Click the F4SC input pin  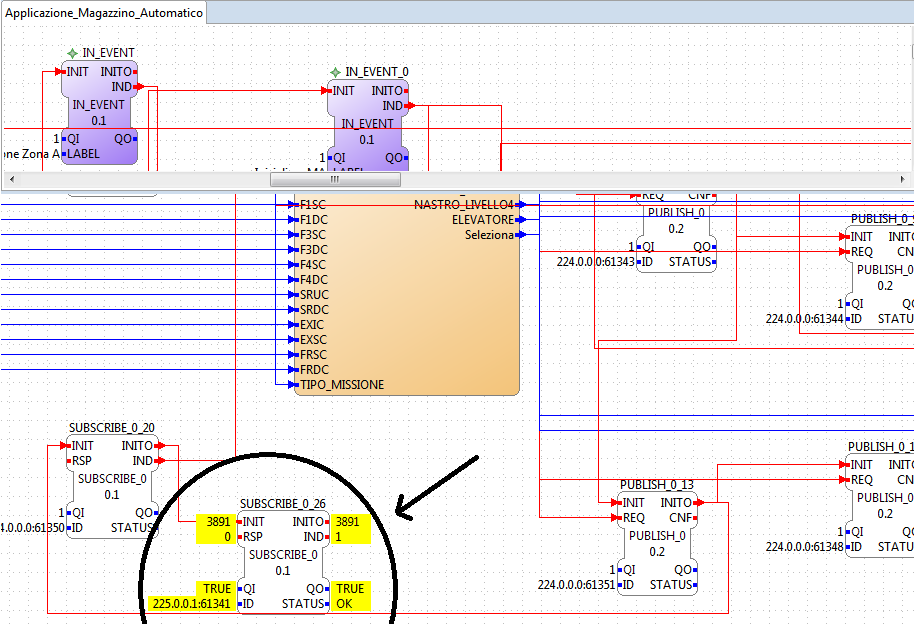point(313,265)
